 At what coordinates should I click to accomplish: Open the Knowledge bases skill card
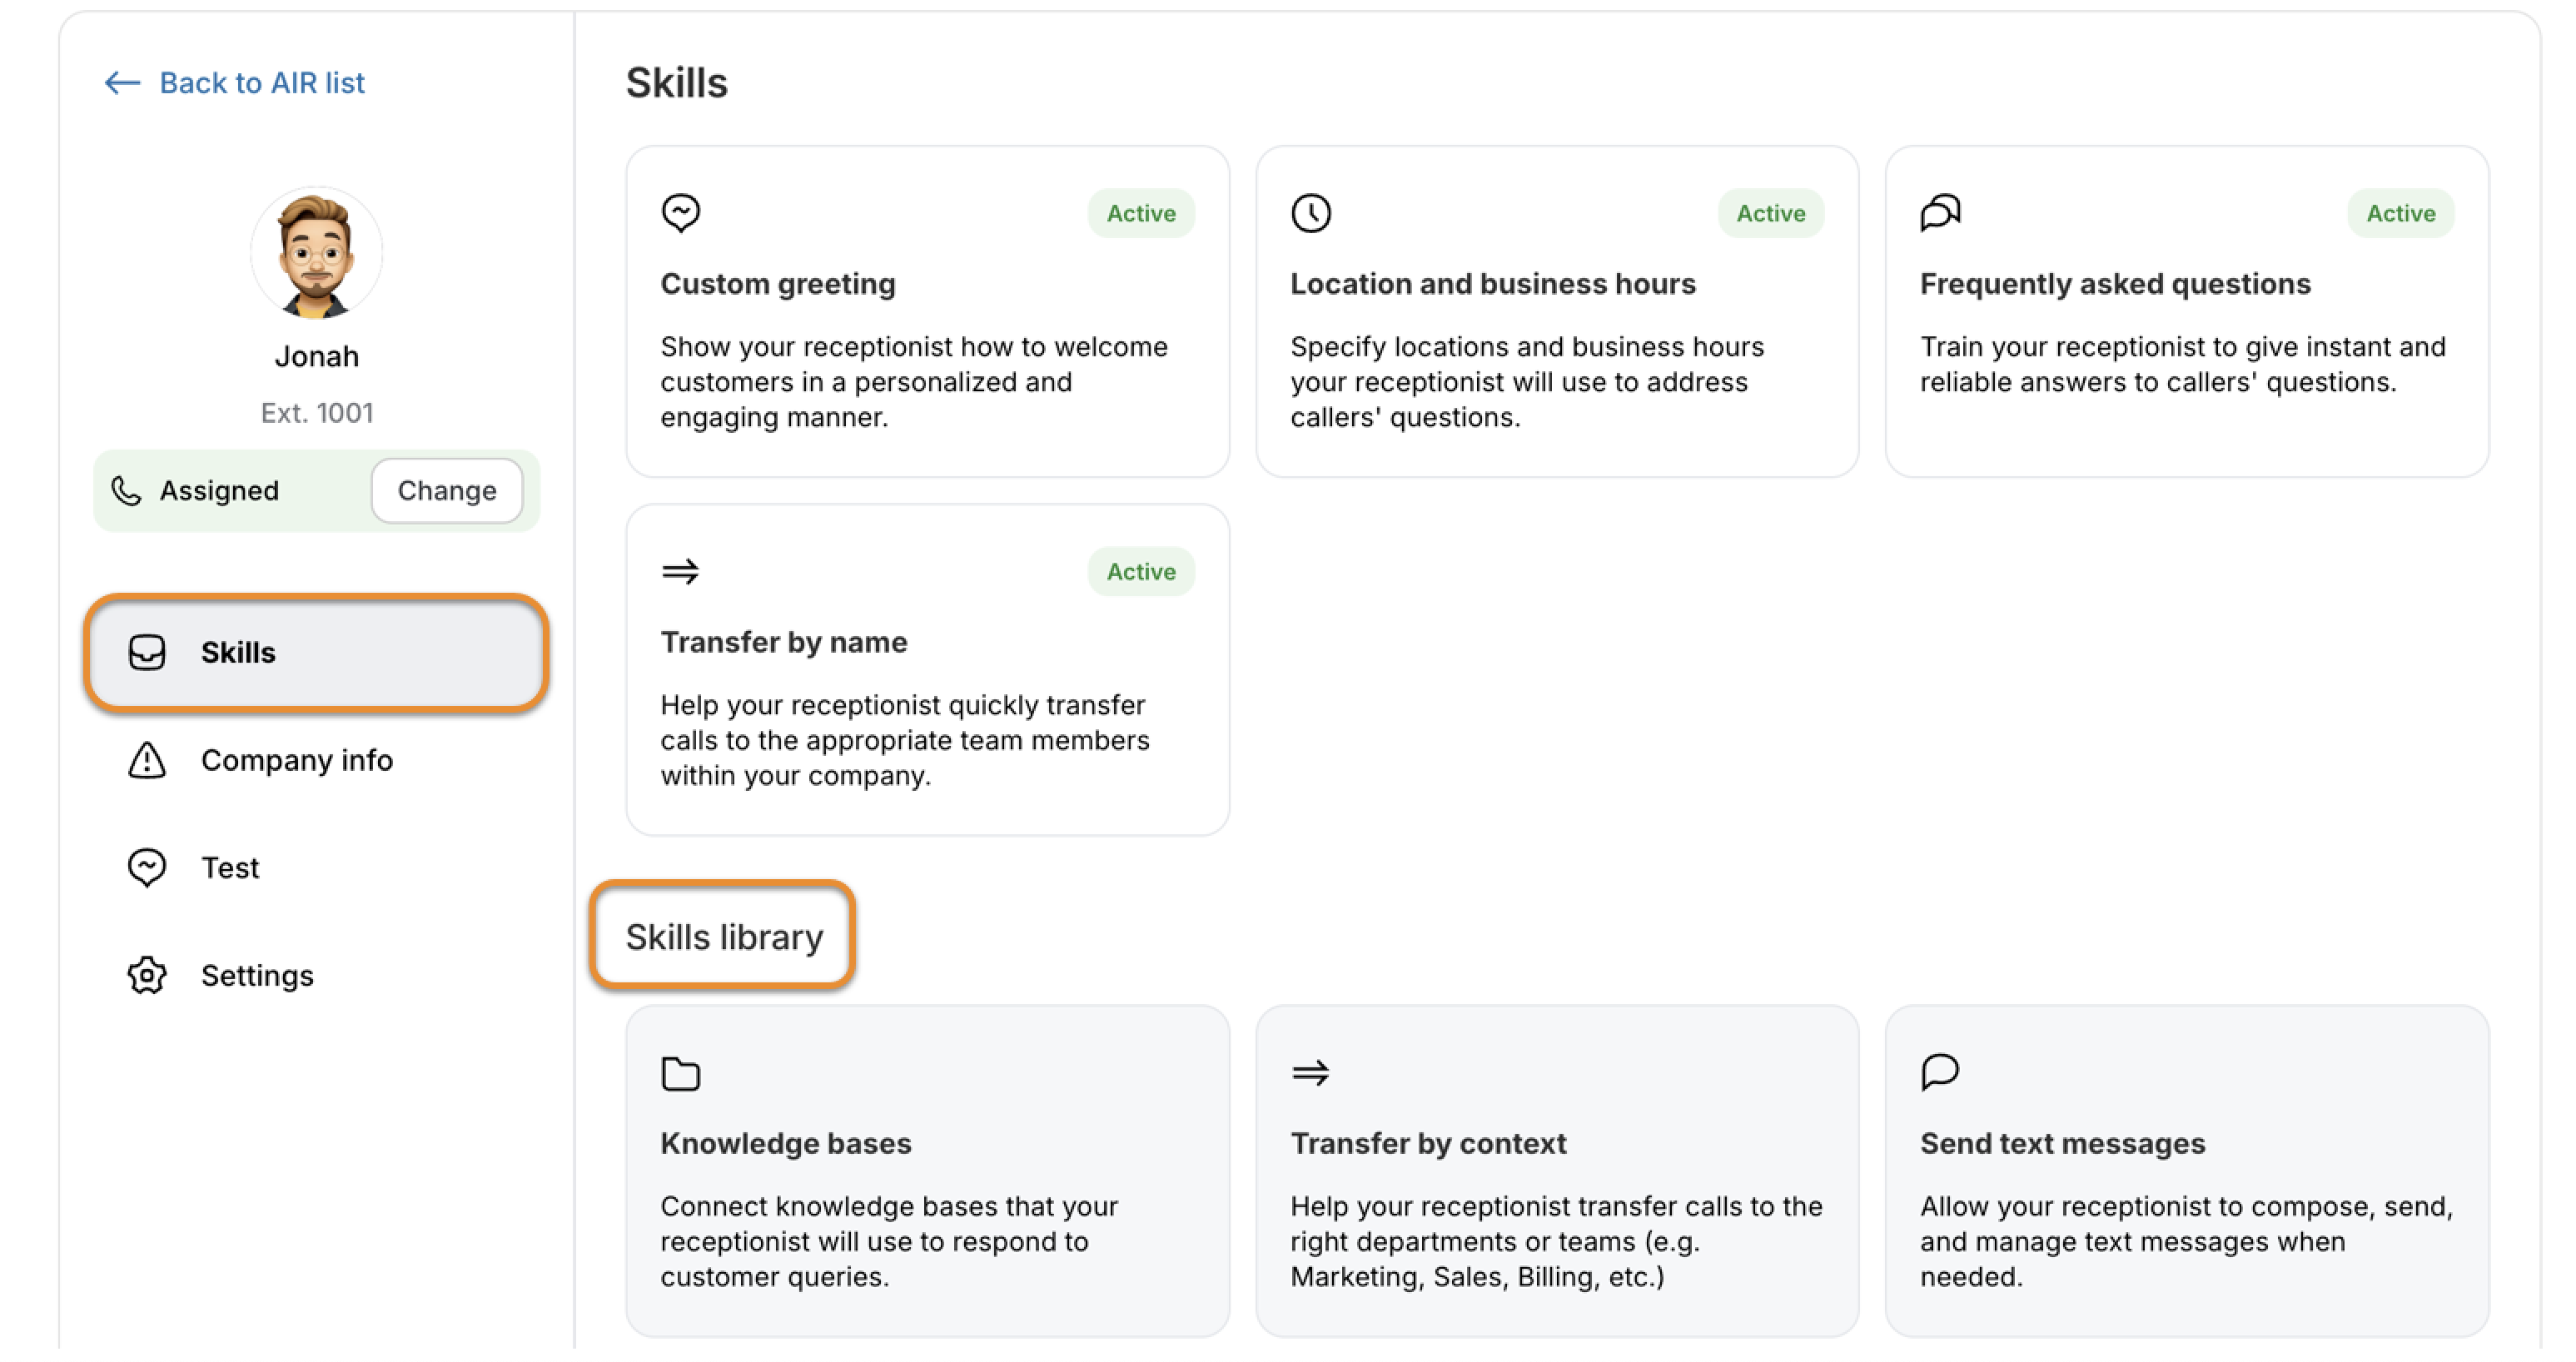927,1170
